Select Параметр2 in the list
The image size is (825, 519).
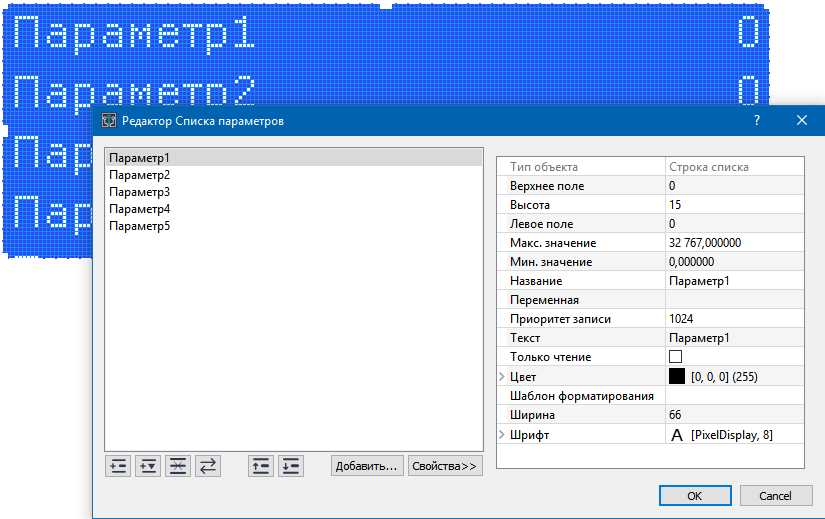(x=294, y=175)
